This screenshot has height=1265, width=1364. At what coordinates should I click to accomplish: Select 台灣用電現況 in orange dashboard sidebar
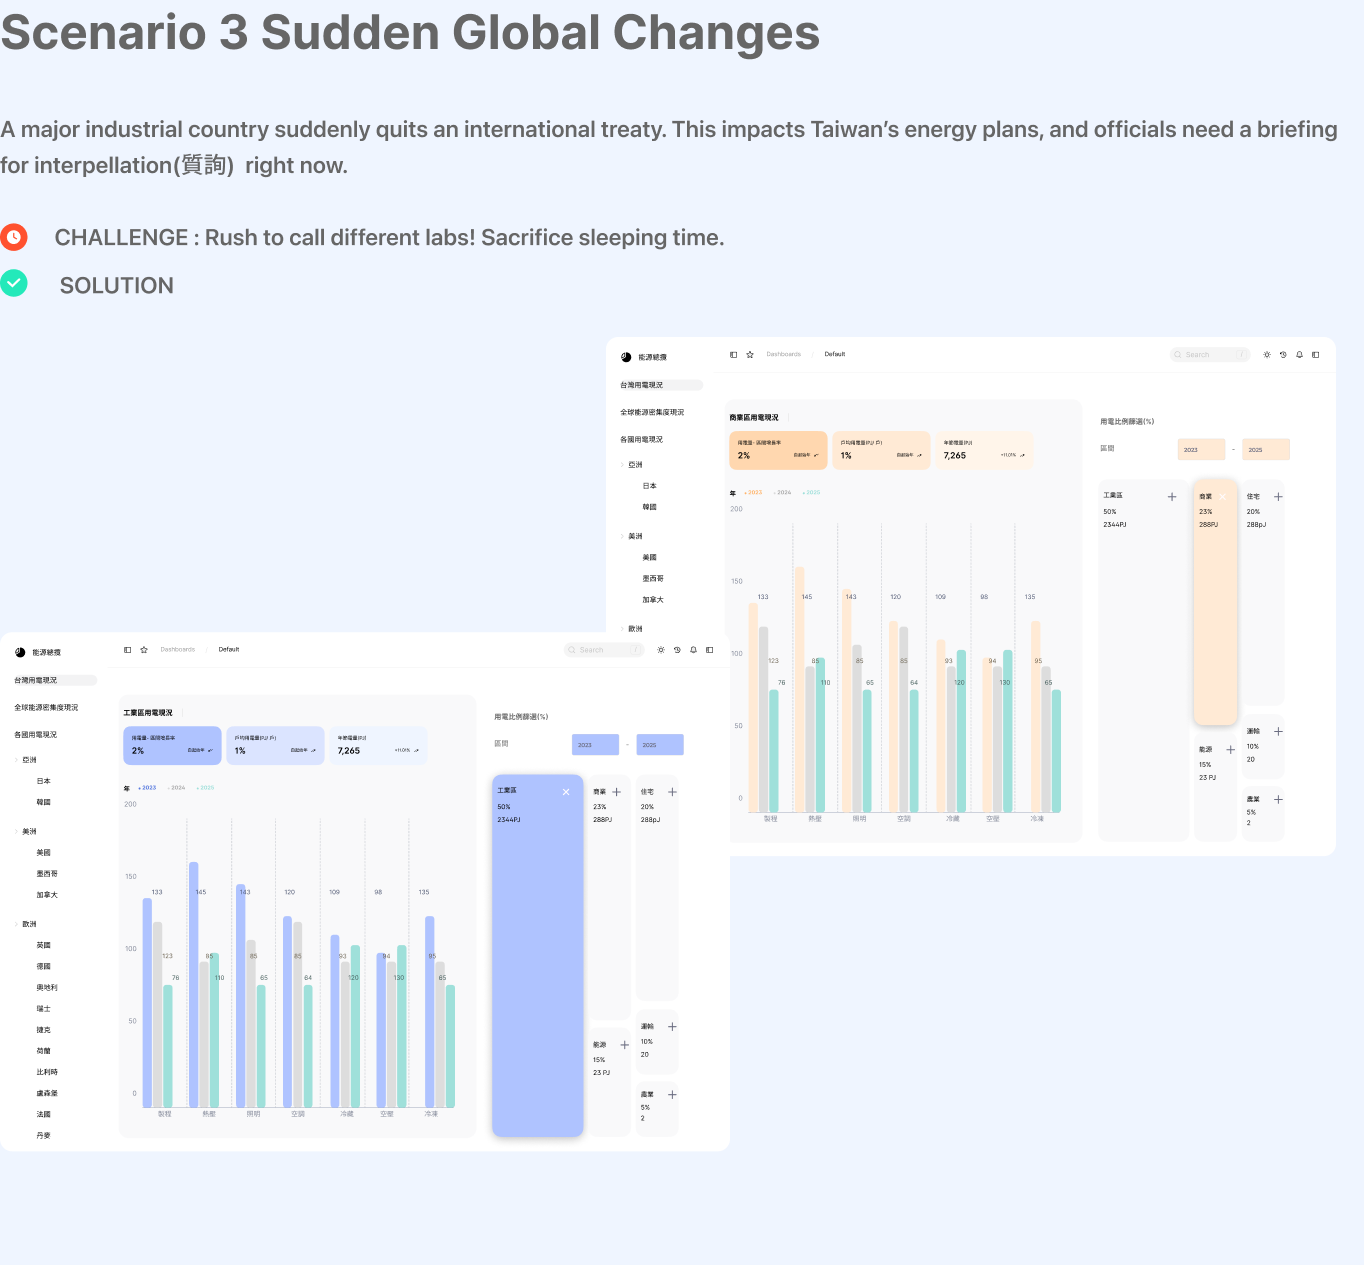(642, 385)
